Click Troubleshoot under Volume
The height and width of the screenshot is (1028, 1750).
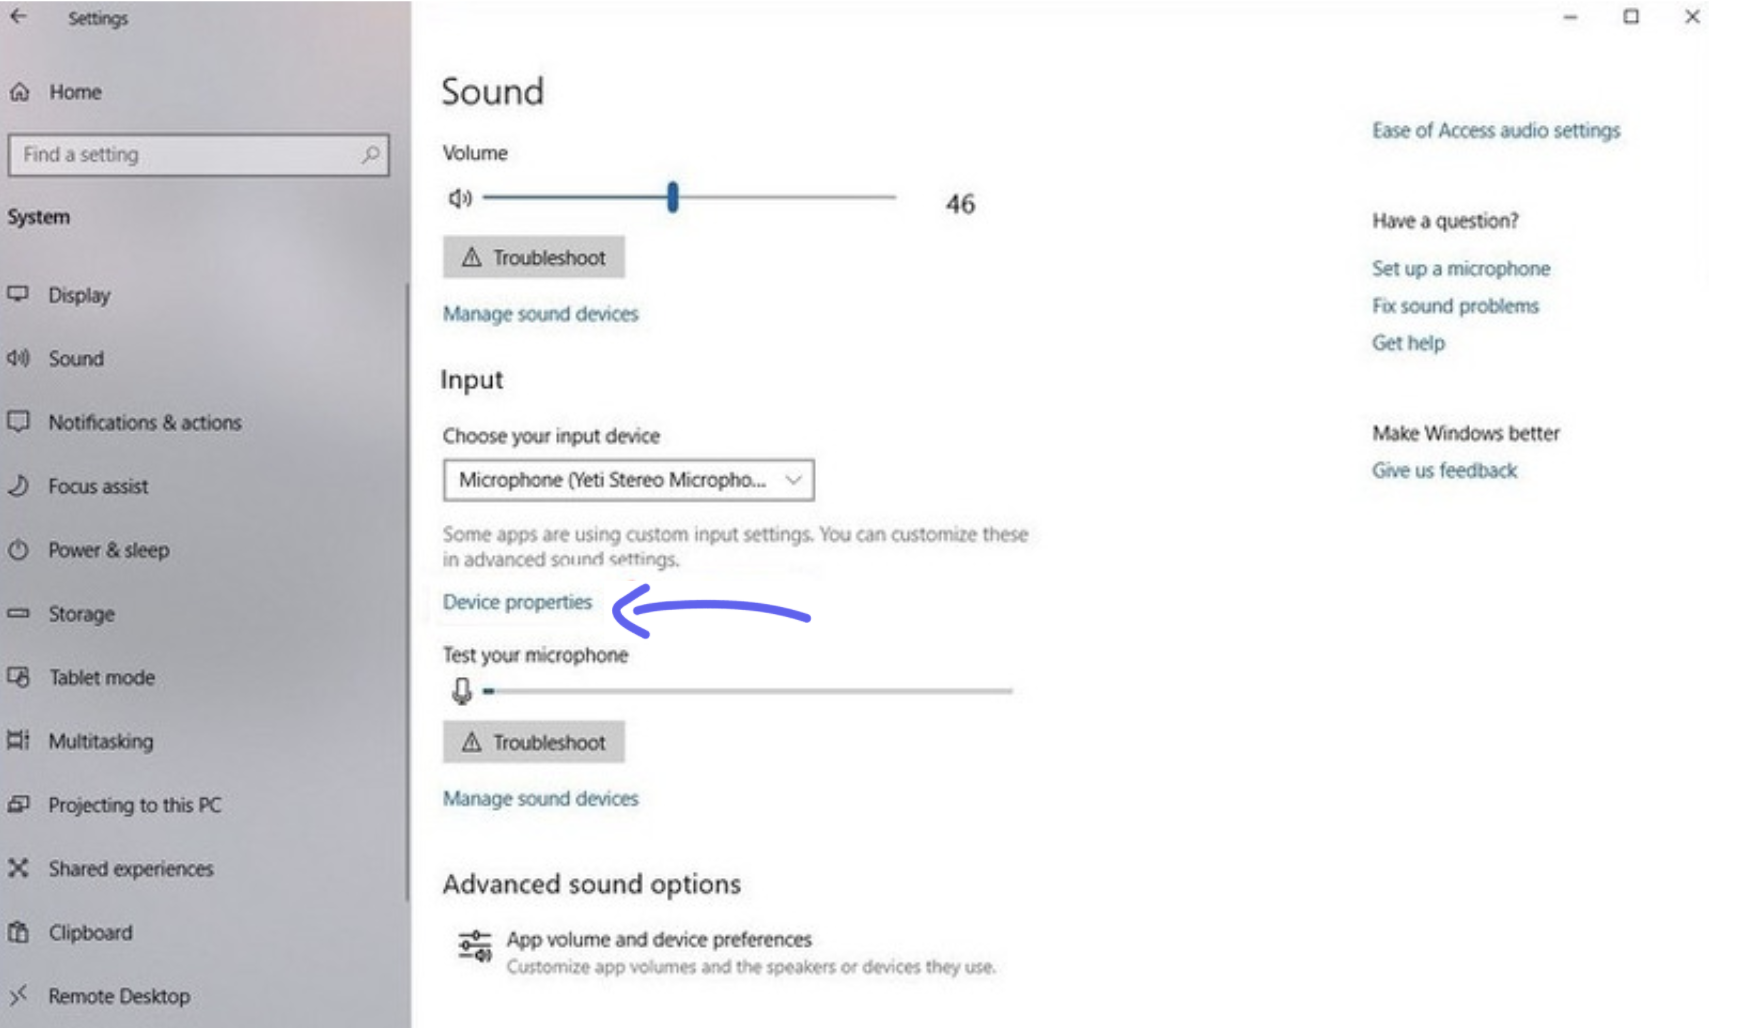click(x=534, y=257)
